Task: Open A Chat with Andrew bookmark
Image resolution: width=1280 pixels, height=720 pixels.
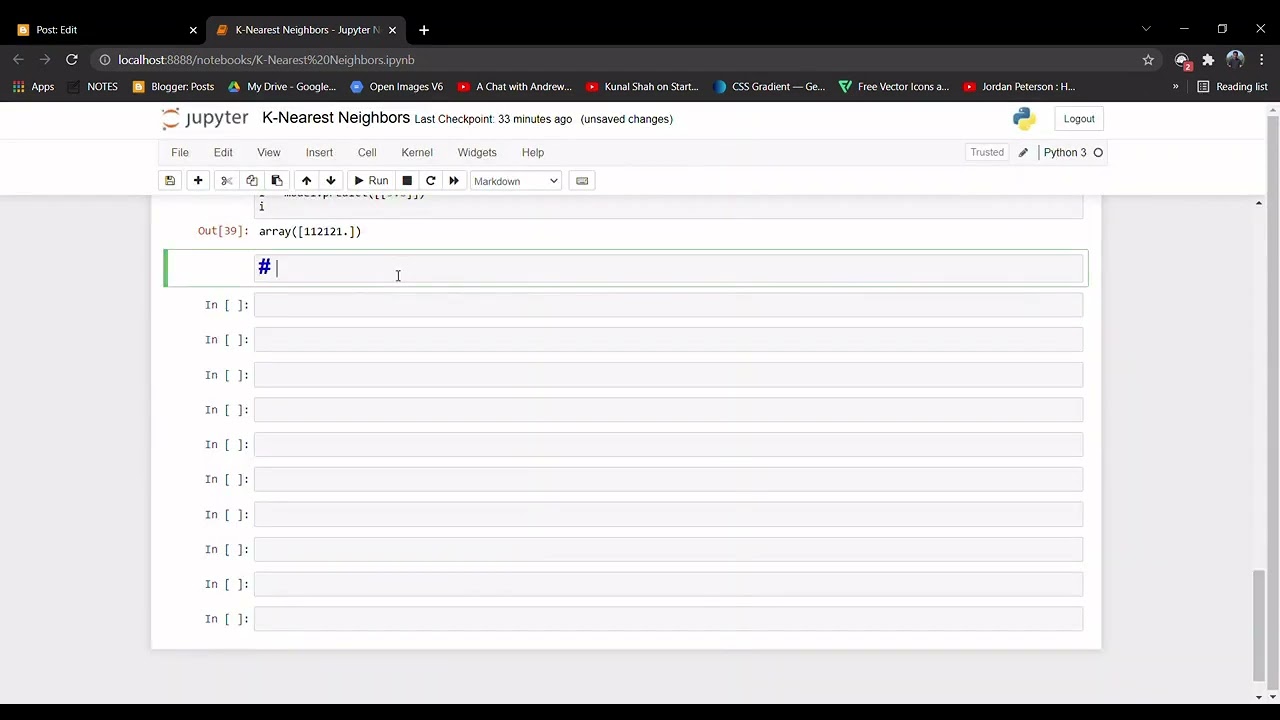Action: [x=514, y=87]
